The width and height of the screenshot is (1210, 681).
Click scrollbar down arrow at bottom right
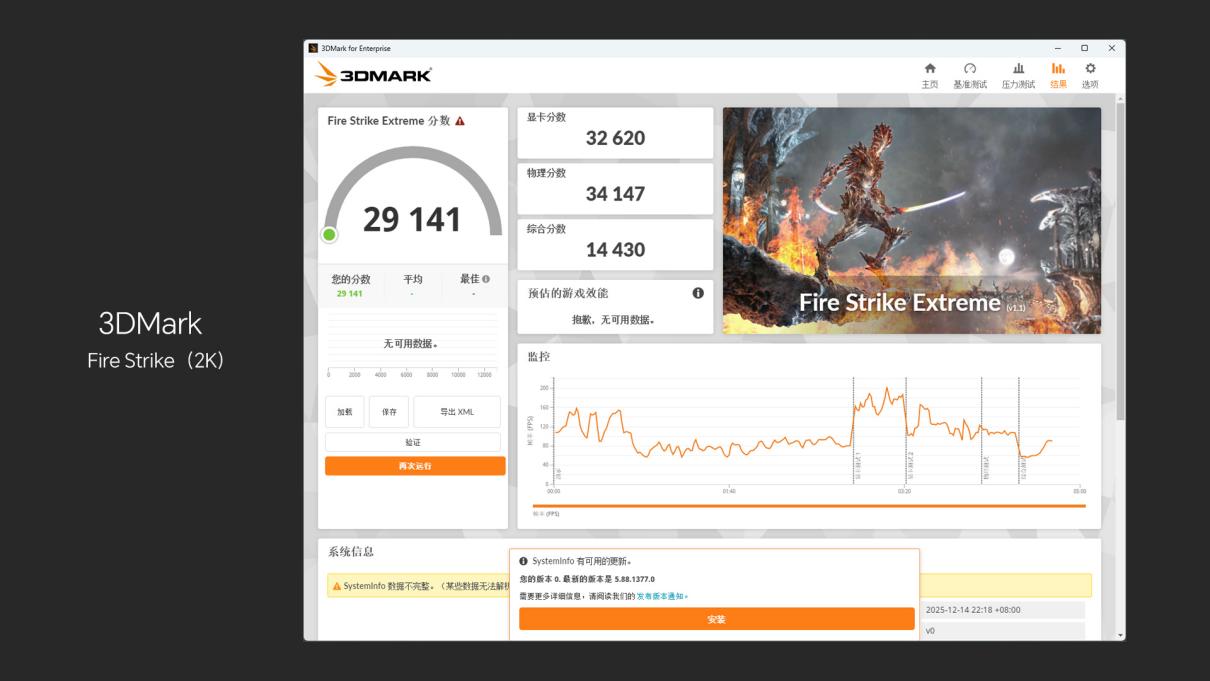pyautogui.click(x=1120, y=635)
